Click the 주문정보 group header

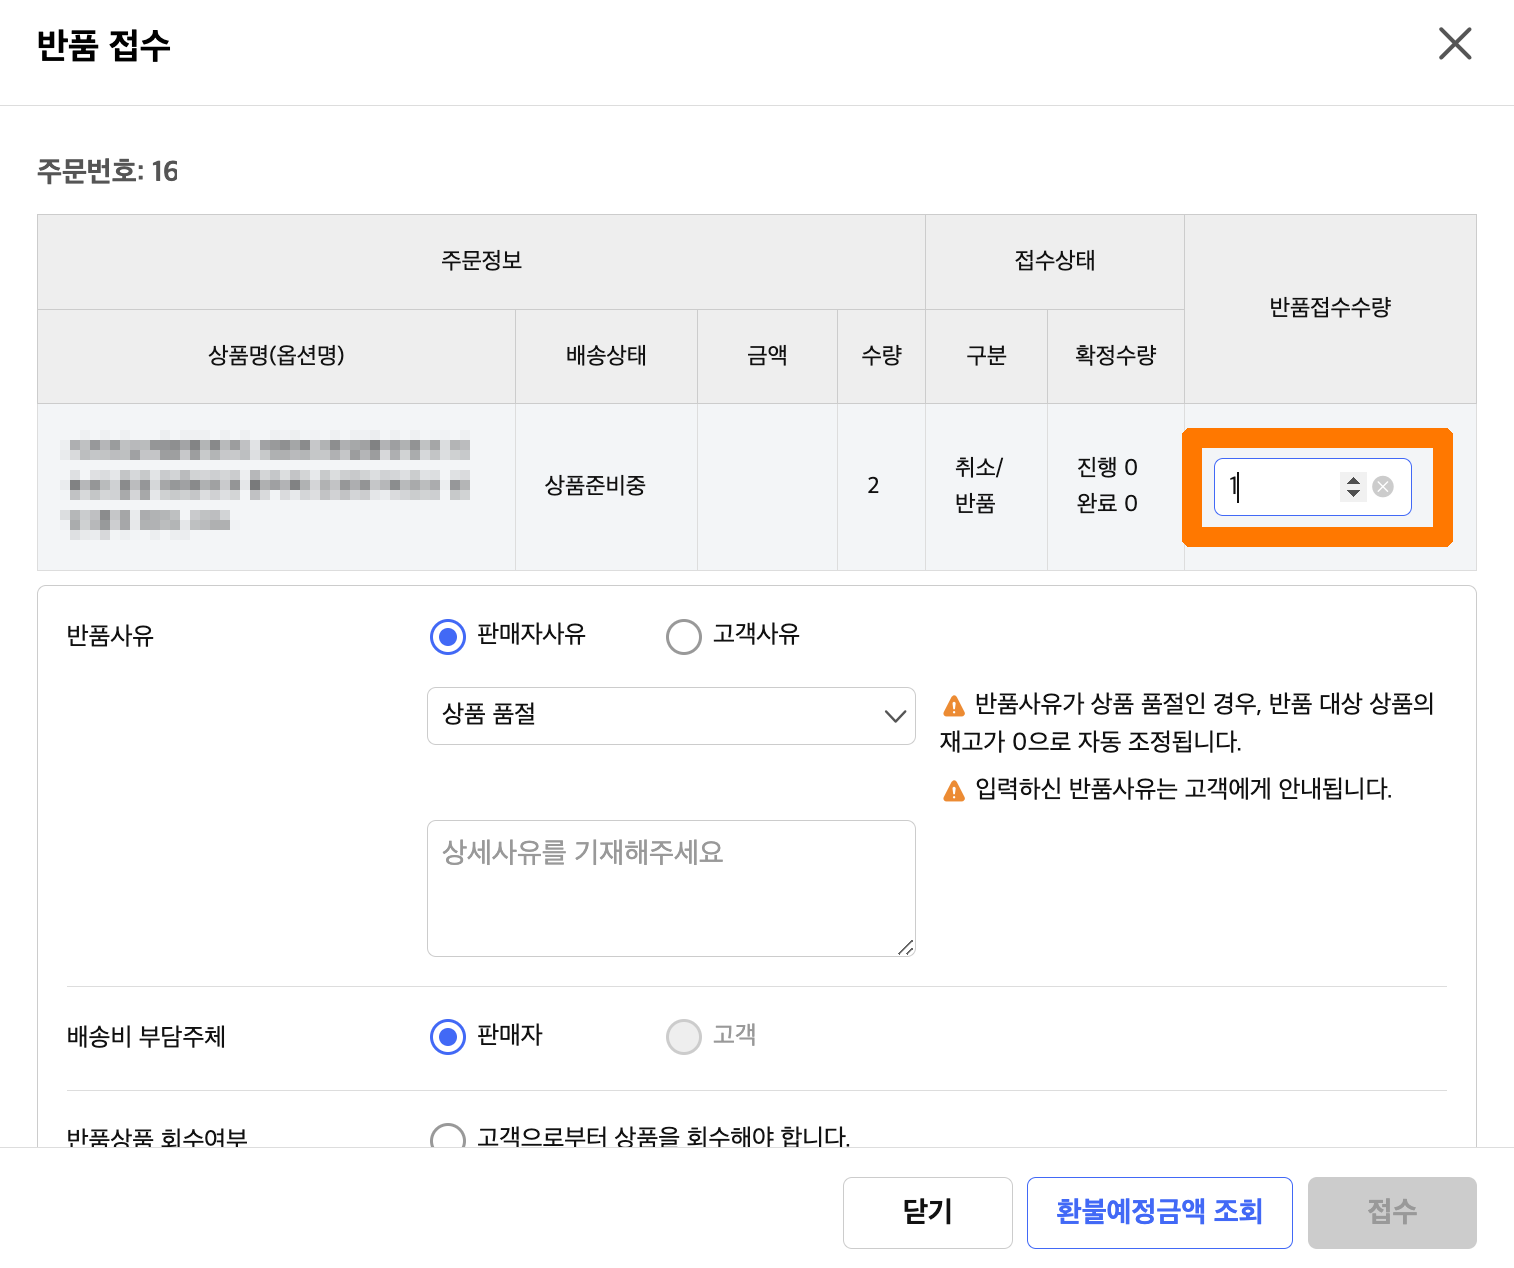tap(481, 261)
